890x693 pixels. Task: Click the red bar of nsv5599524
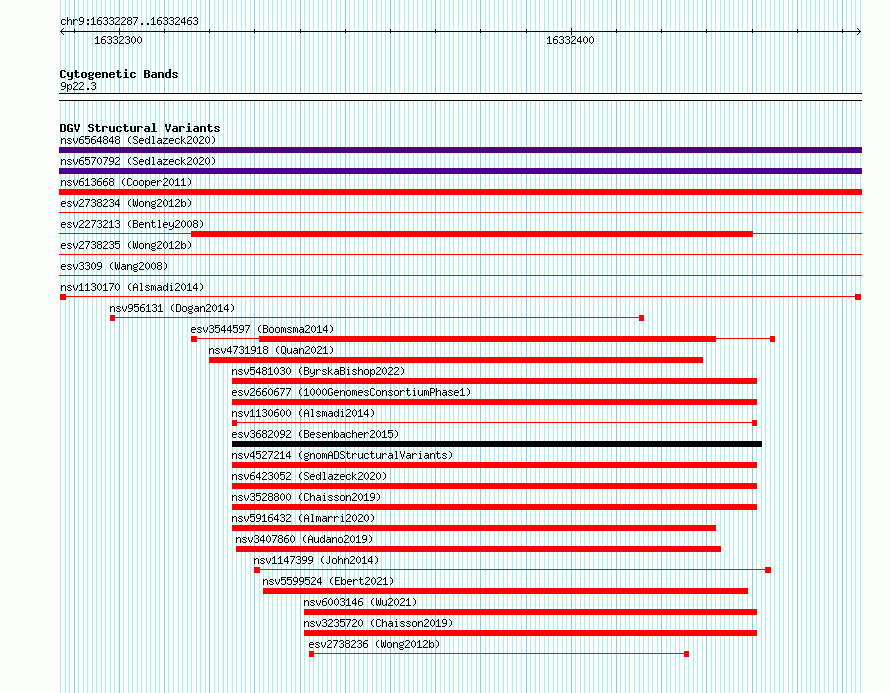(x=505, y=591)
